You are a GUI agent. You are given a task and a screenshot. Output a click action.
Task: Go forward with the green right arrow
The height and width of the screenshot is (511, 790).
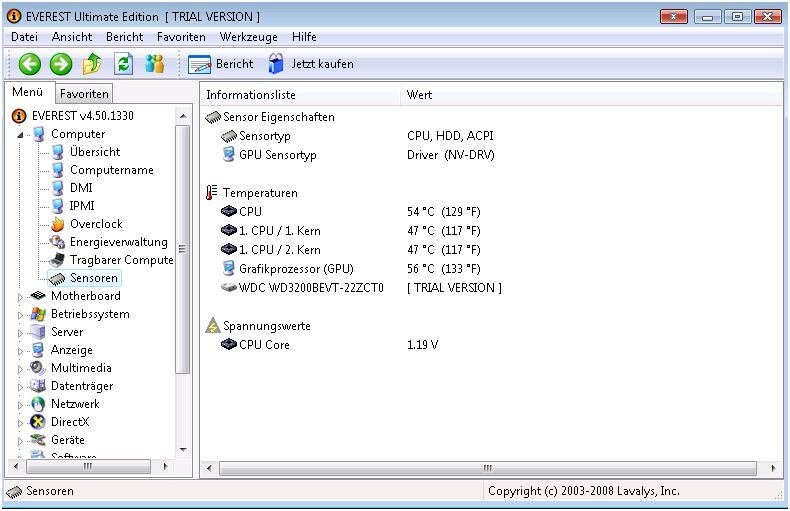[61, 65]
